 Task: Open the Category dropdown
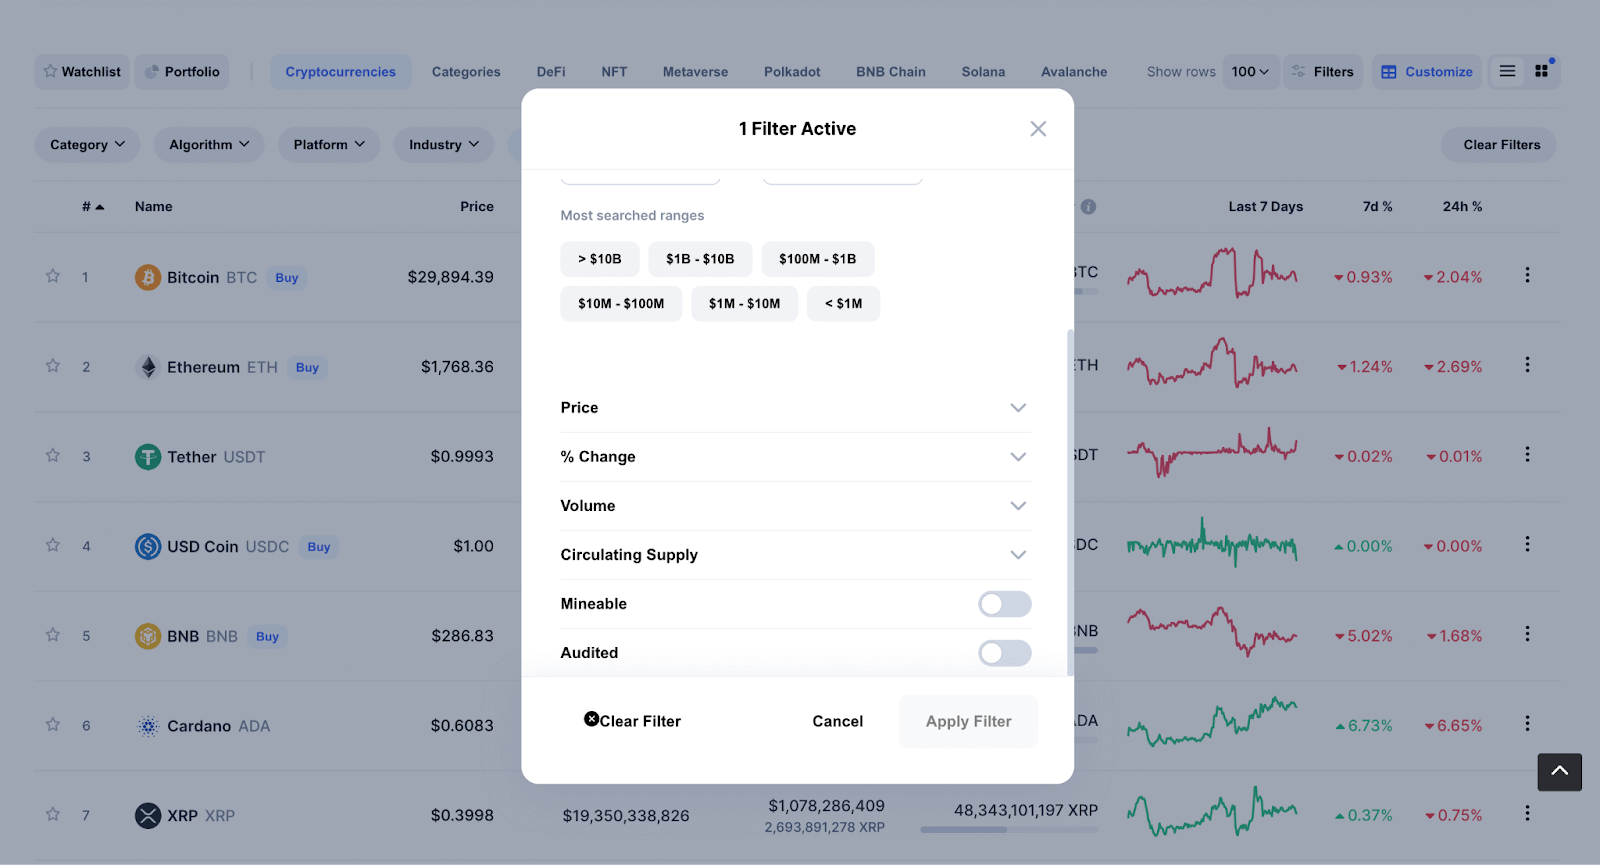(x=87, y=145)
